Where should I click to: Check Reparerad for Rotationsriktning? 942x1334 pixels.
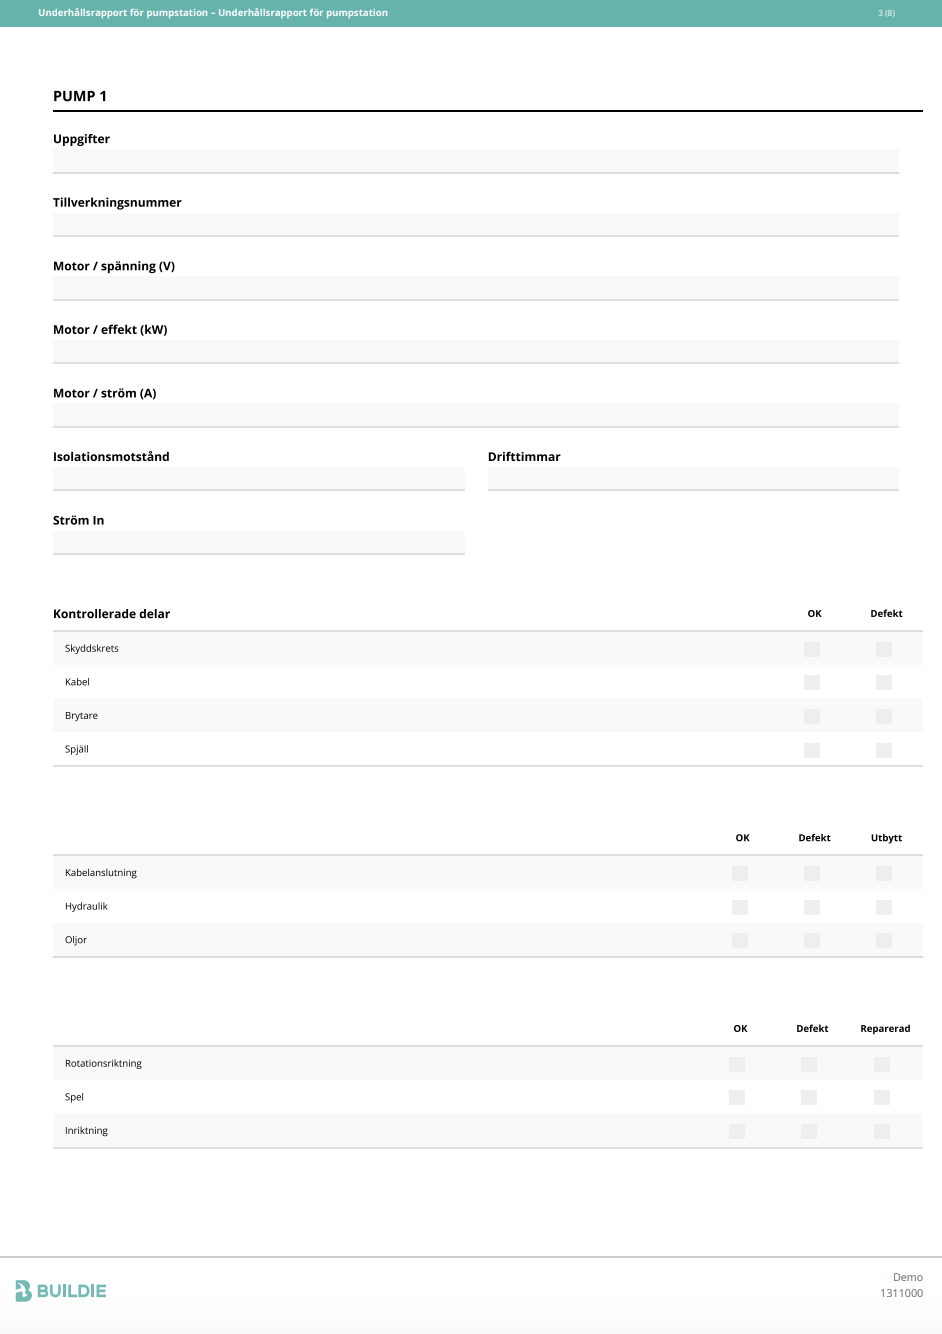point(882,1064)
